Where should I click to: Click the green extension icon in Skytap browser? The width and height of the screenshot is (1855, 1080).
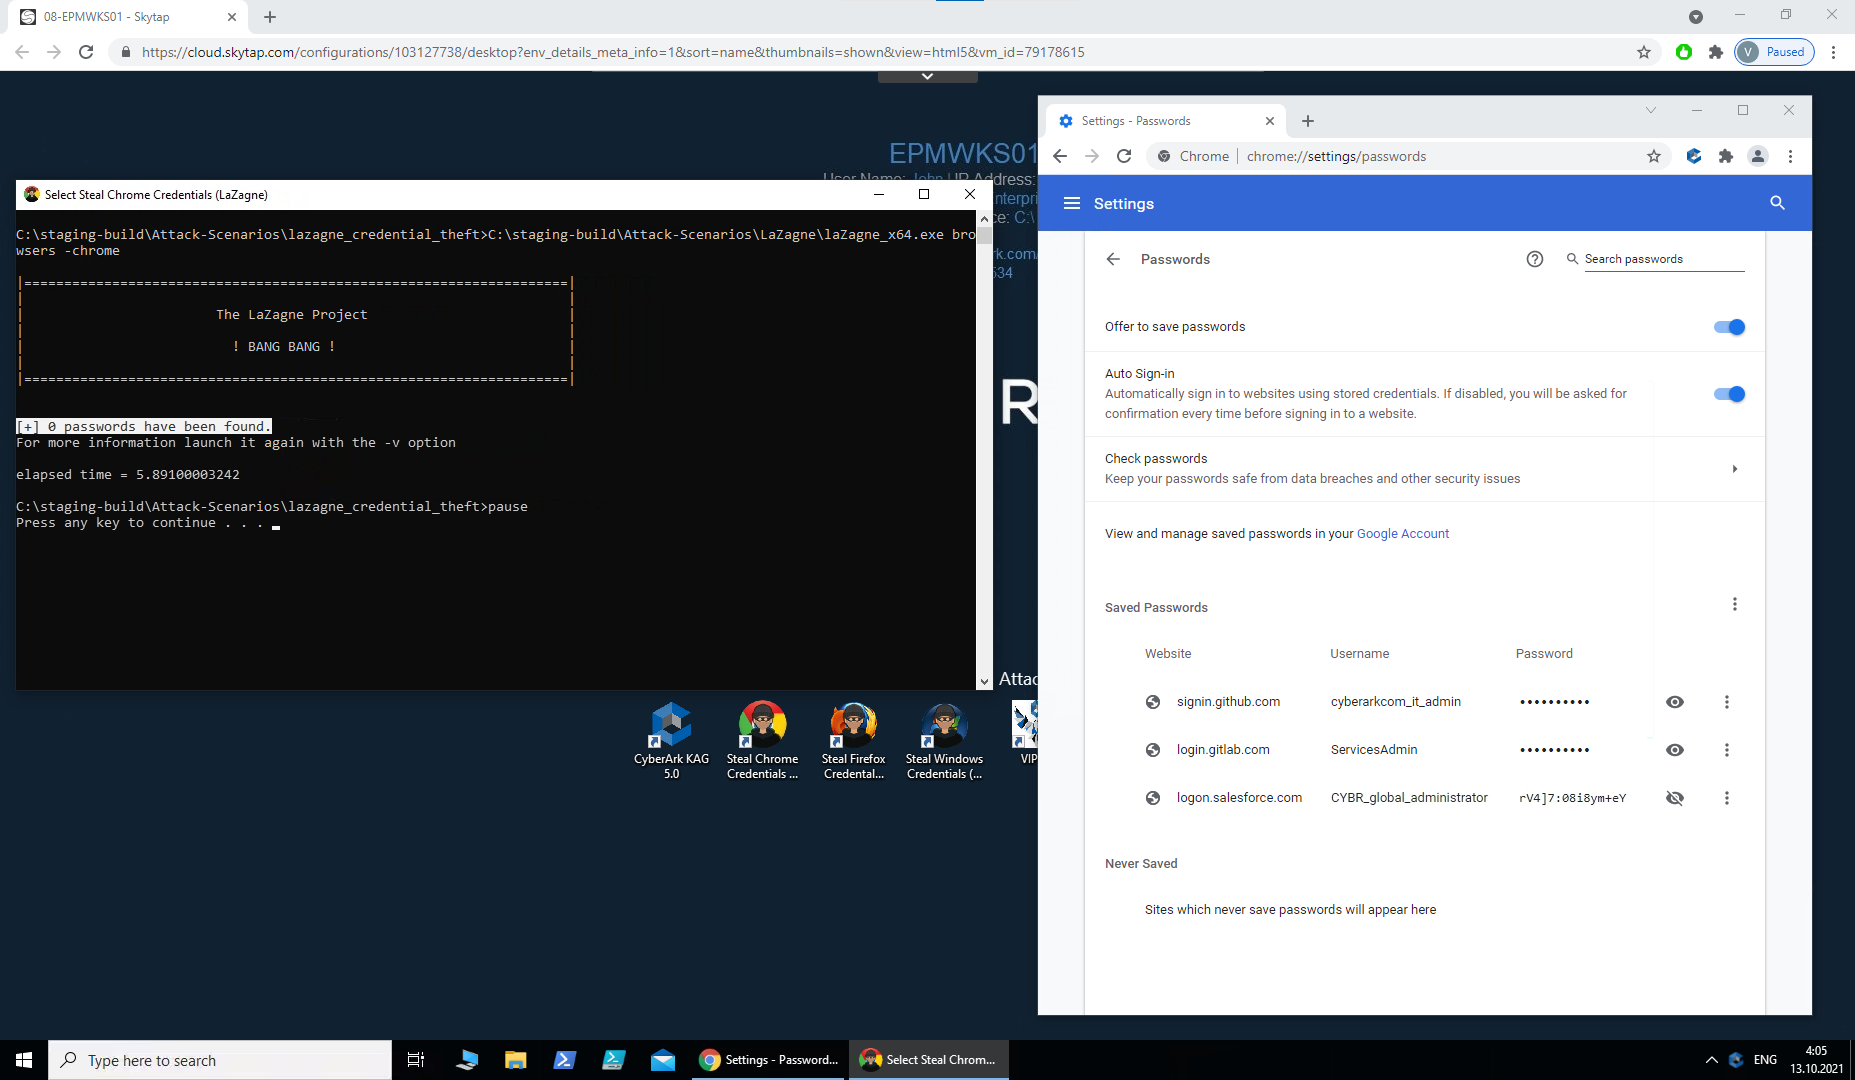coord(1684,52)
